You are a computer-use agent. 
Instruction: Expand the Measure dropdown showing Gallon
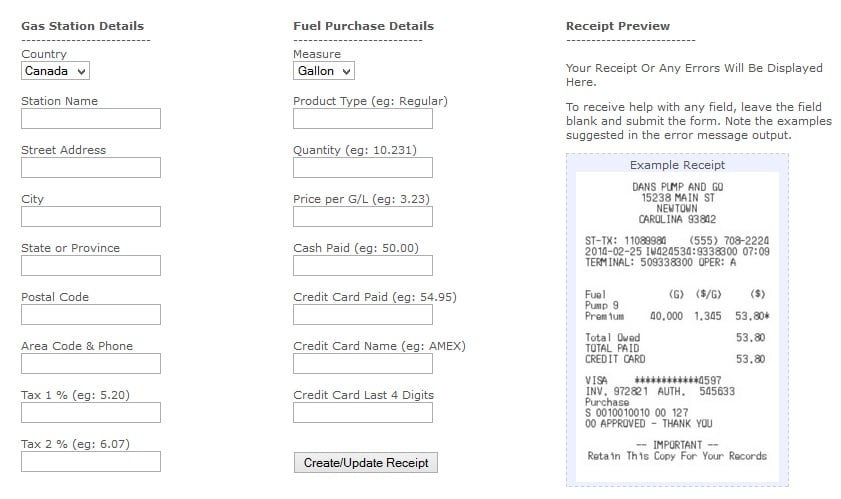point(323,71)
